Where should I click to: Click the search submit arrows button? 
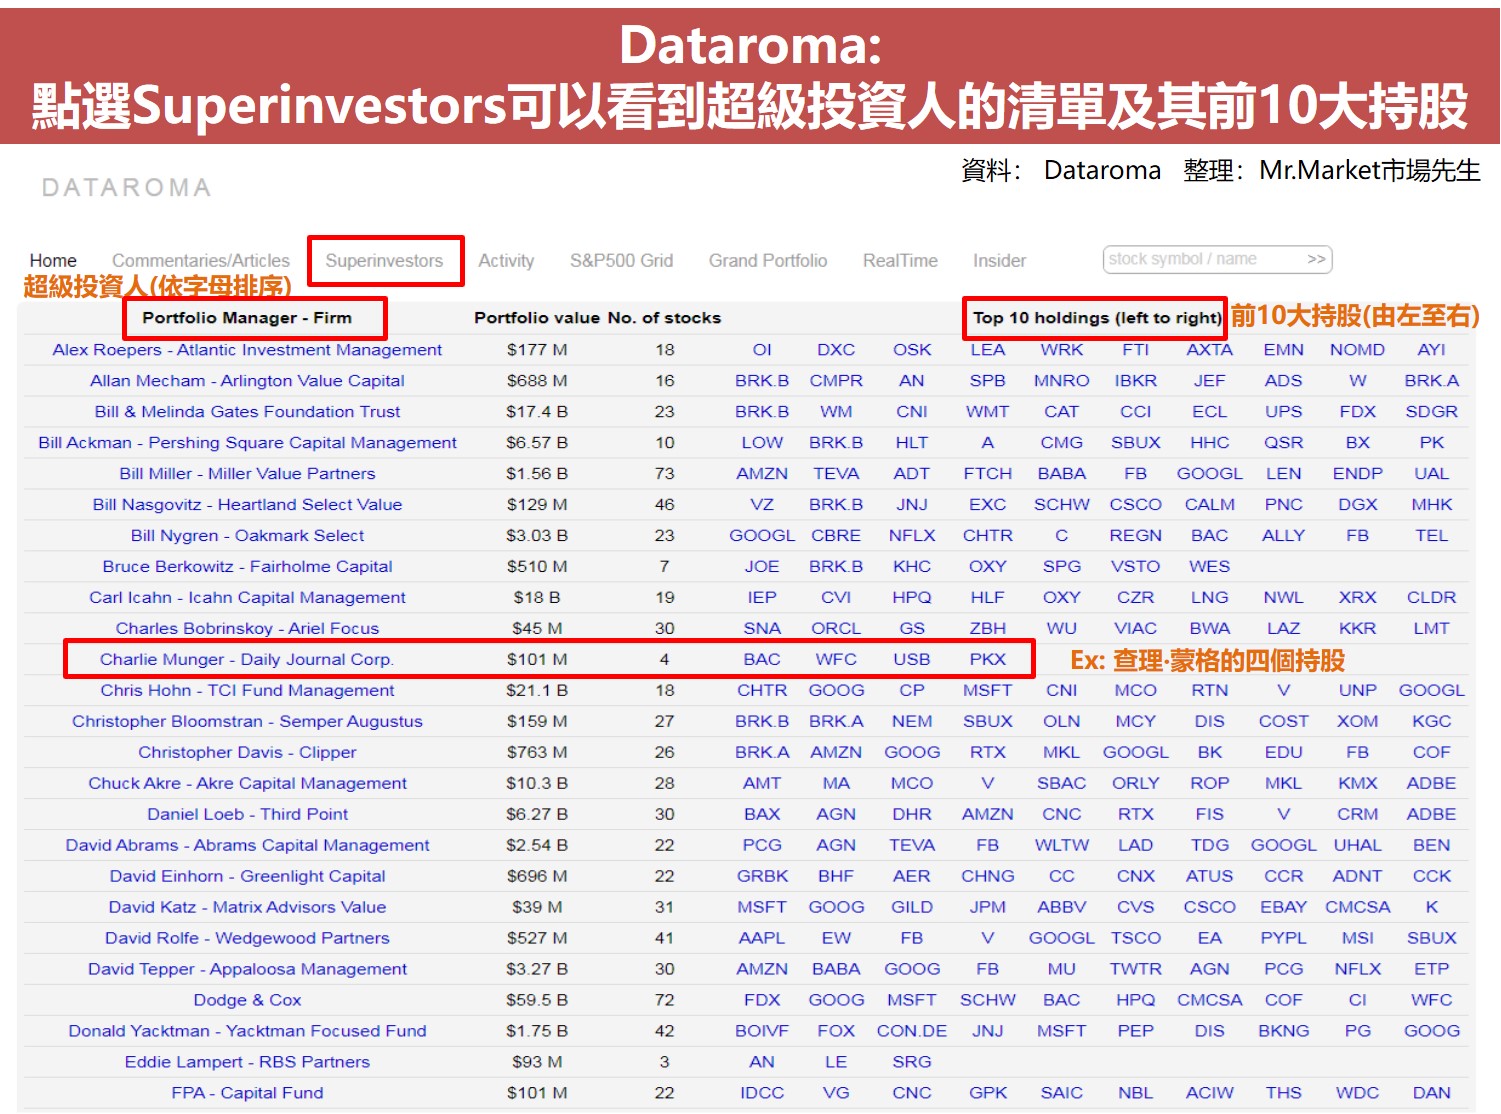click(x=1316, y=259)
